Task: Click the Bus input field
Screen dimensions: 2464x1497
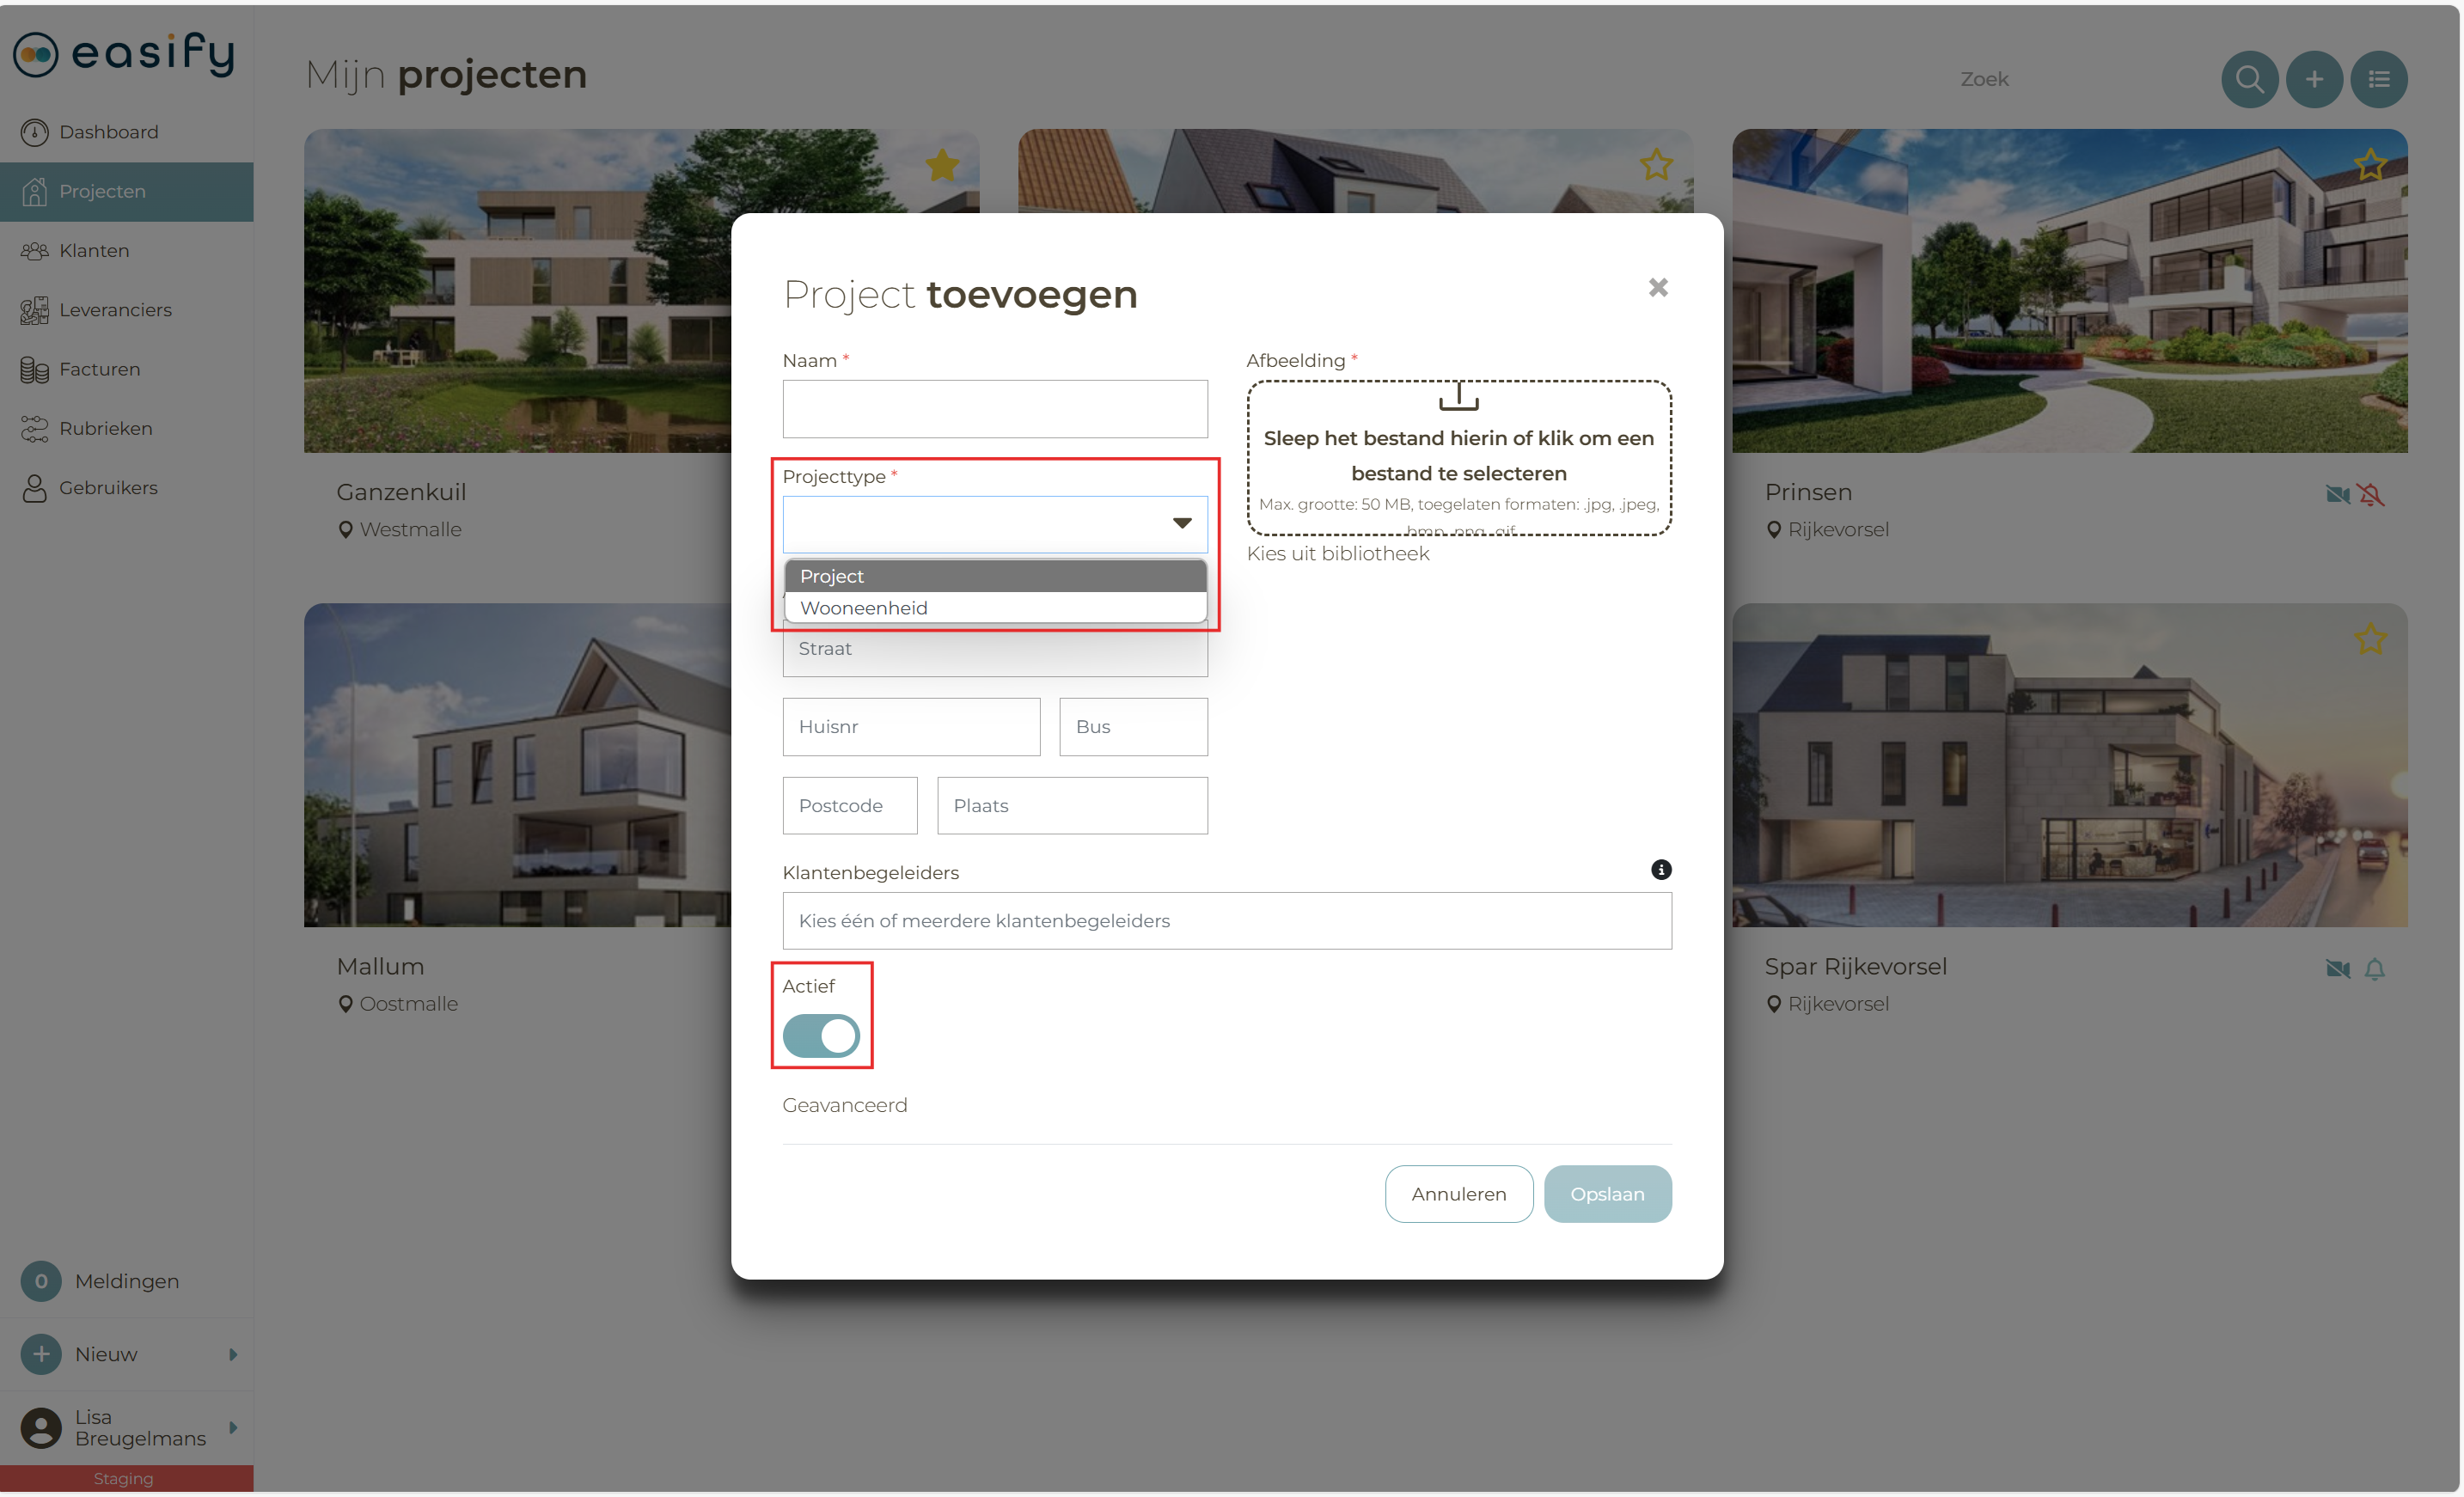Action: (x=1133, y=727)
